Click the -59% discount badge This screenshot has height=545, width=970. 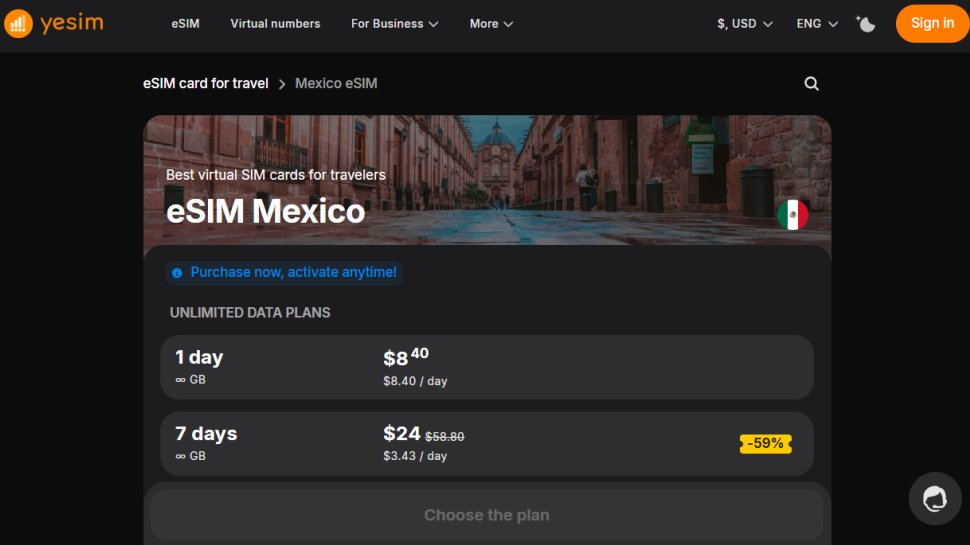[x=765, y=443]
